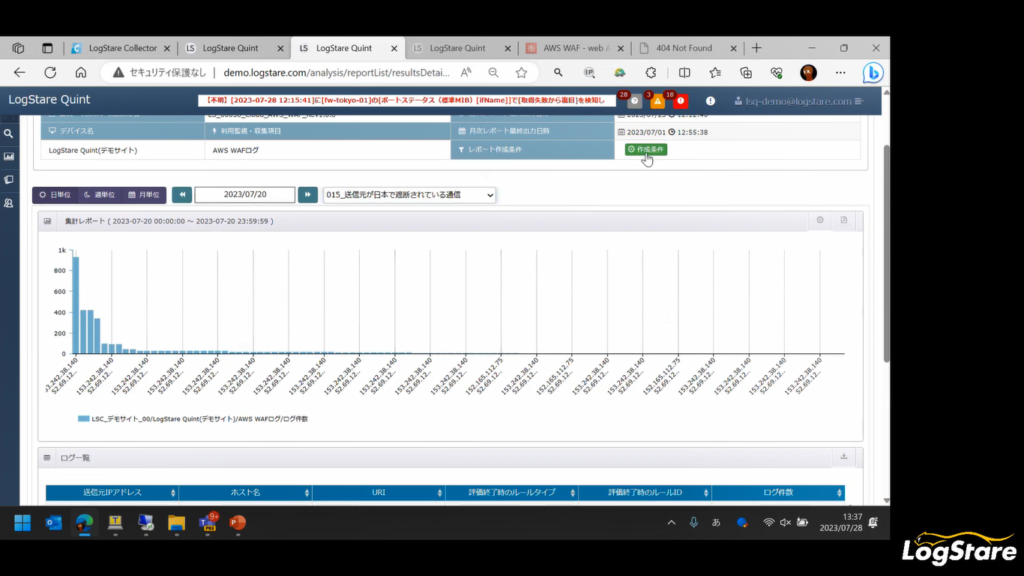This screenshot has height=576, width=1024.
Task: Select the 日単位 daily unit toggle
Action: coord(55,195)
